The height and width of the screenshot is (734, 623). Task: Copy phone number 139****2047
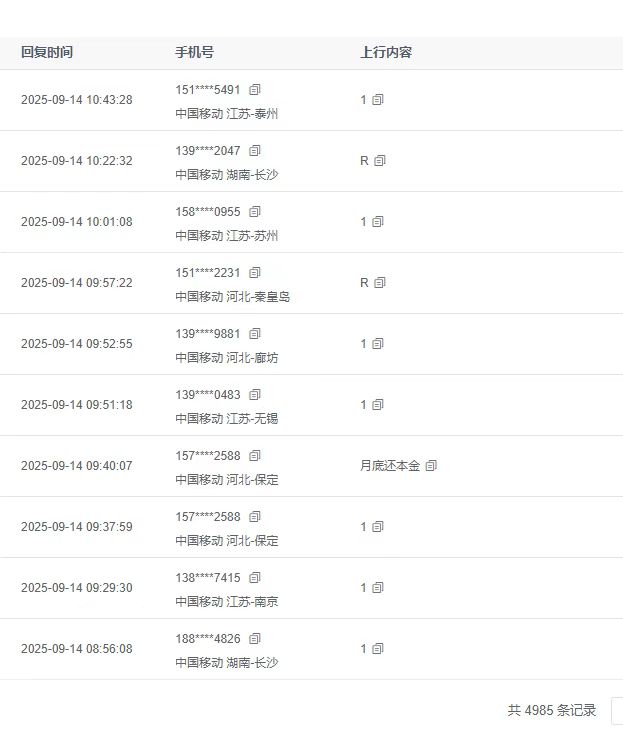tap(255, 150)
